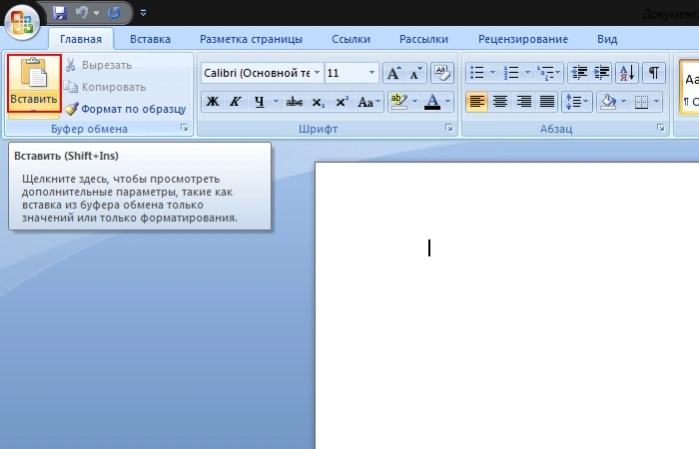
Task: Apply bulleted list
Action: click(x=477, y=73)
